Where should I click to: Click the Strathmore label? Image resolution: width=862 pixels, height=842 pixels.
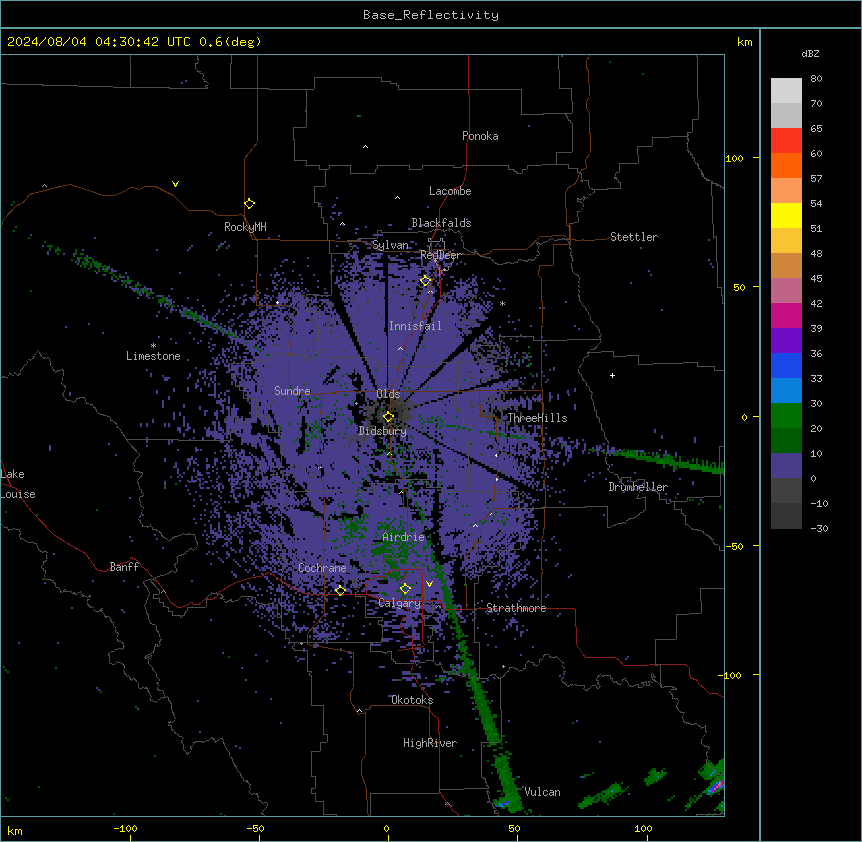[x=516, y=608]
